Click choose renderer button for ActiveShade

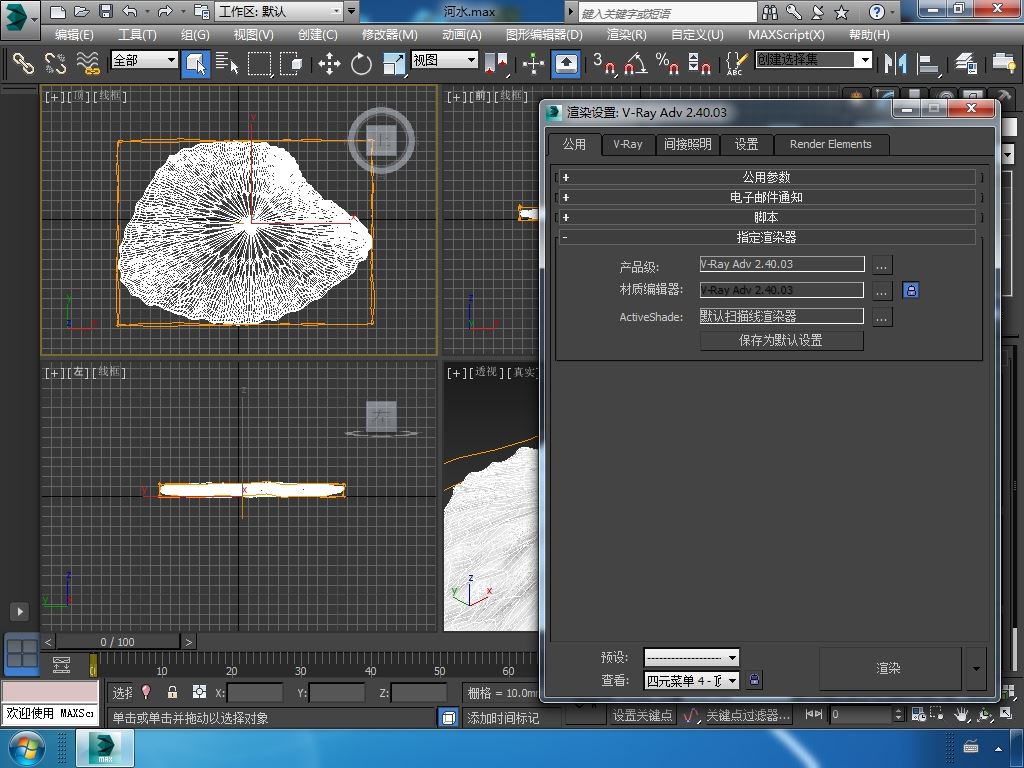pos(882,318)
